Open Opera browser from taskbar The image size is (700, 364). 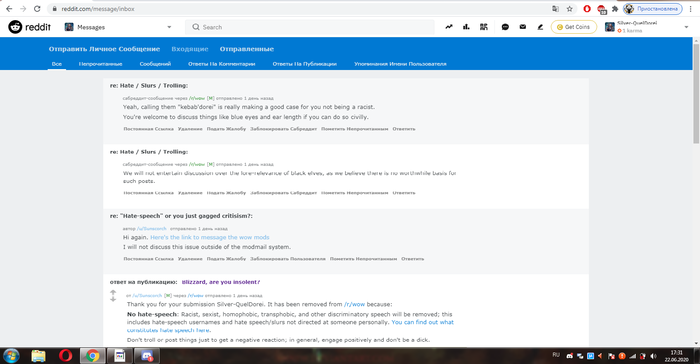pos(65,356)
